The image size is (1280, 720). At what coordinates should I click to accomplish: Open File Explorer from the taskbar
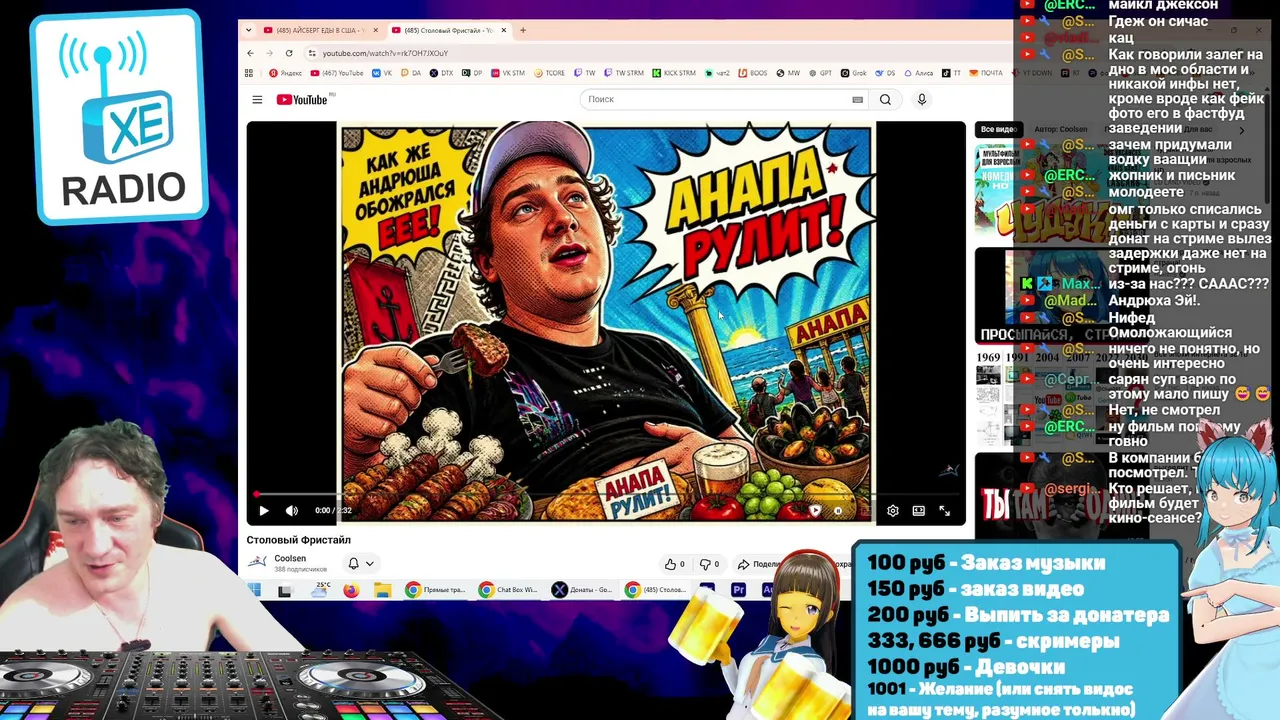pyautogui.click(x=382, y=590)
